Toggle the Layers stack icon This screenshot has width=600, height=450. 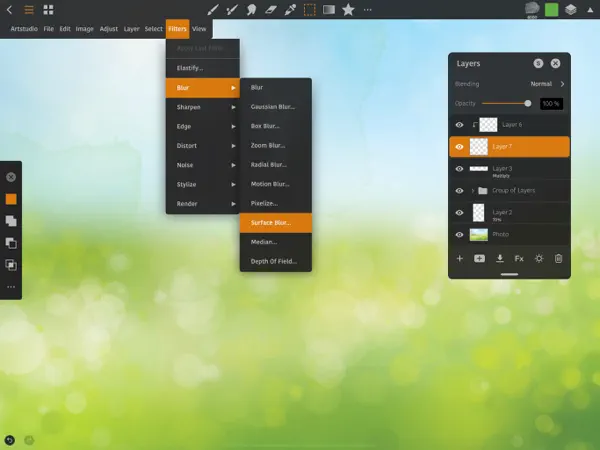[571, 10]
